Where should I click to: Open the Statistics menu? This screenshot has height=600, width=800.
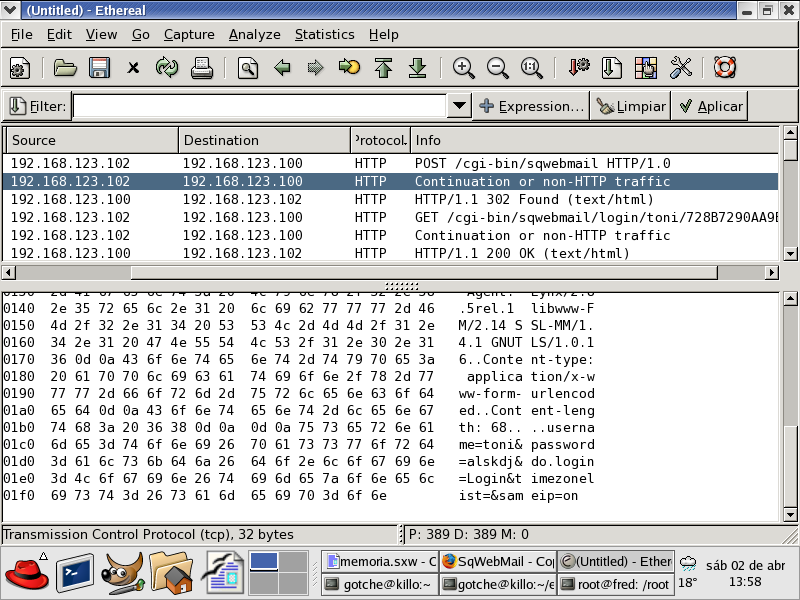324,34
